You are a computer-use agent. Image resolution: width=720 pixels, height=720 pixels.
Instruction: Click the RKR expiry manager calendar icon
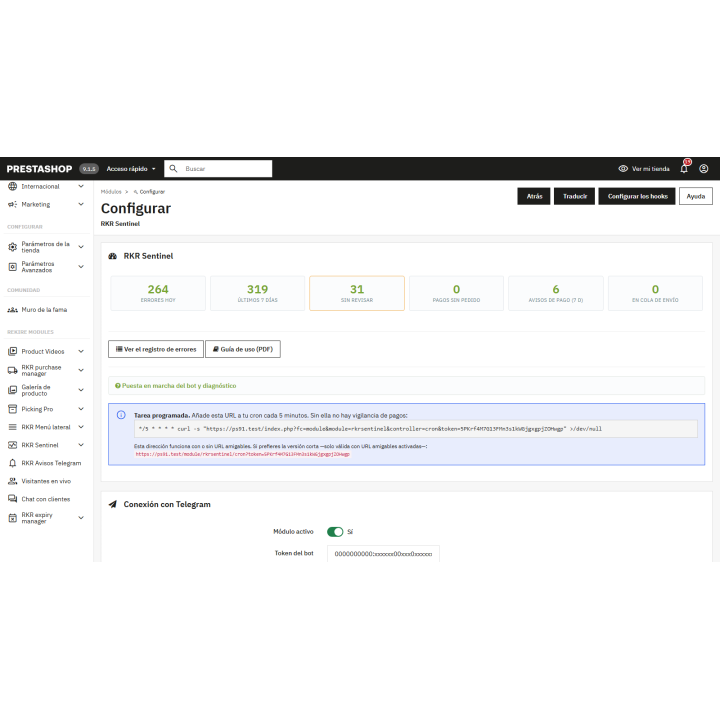(x=12, y=518)
